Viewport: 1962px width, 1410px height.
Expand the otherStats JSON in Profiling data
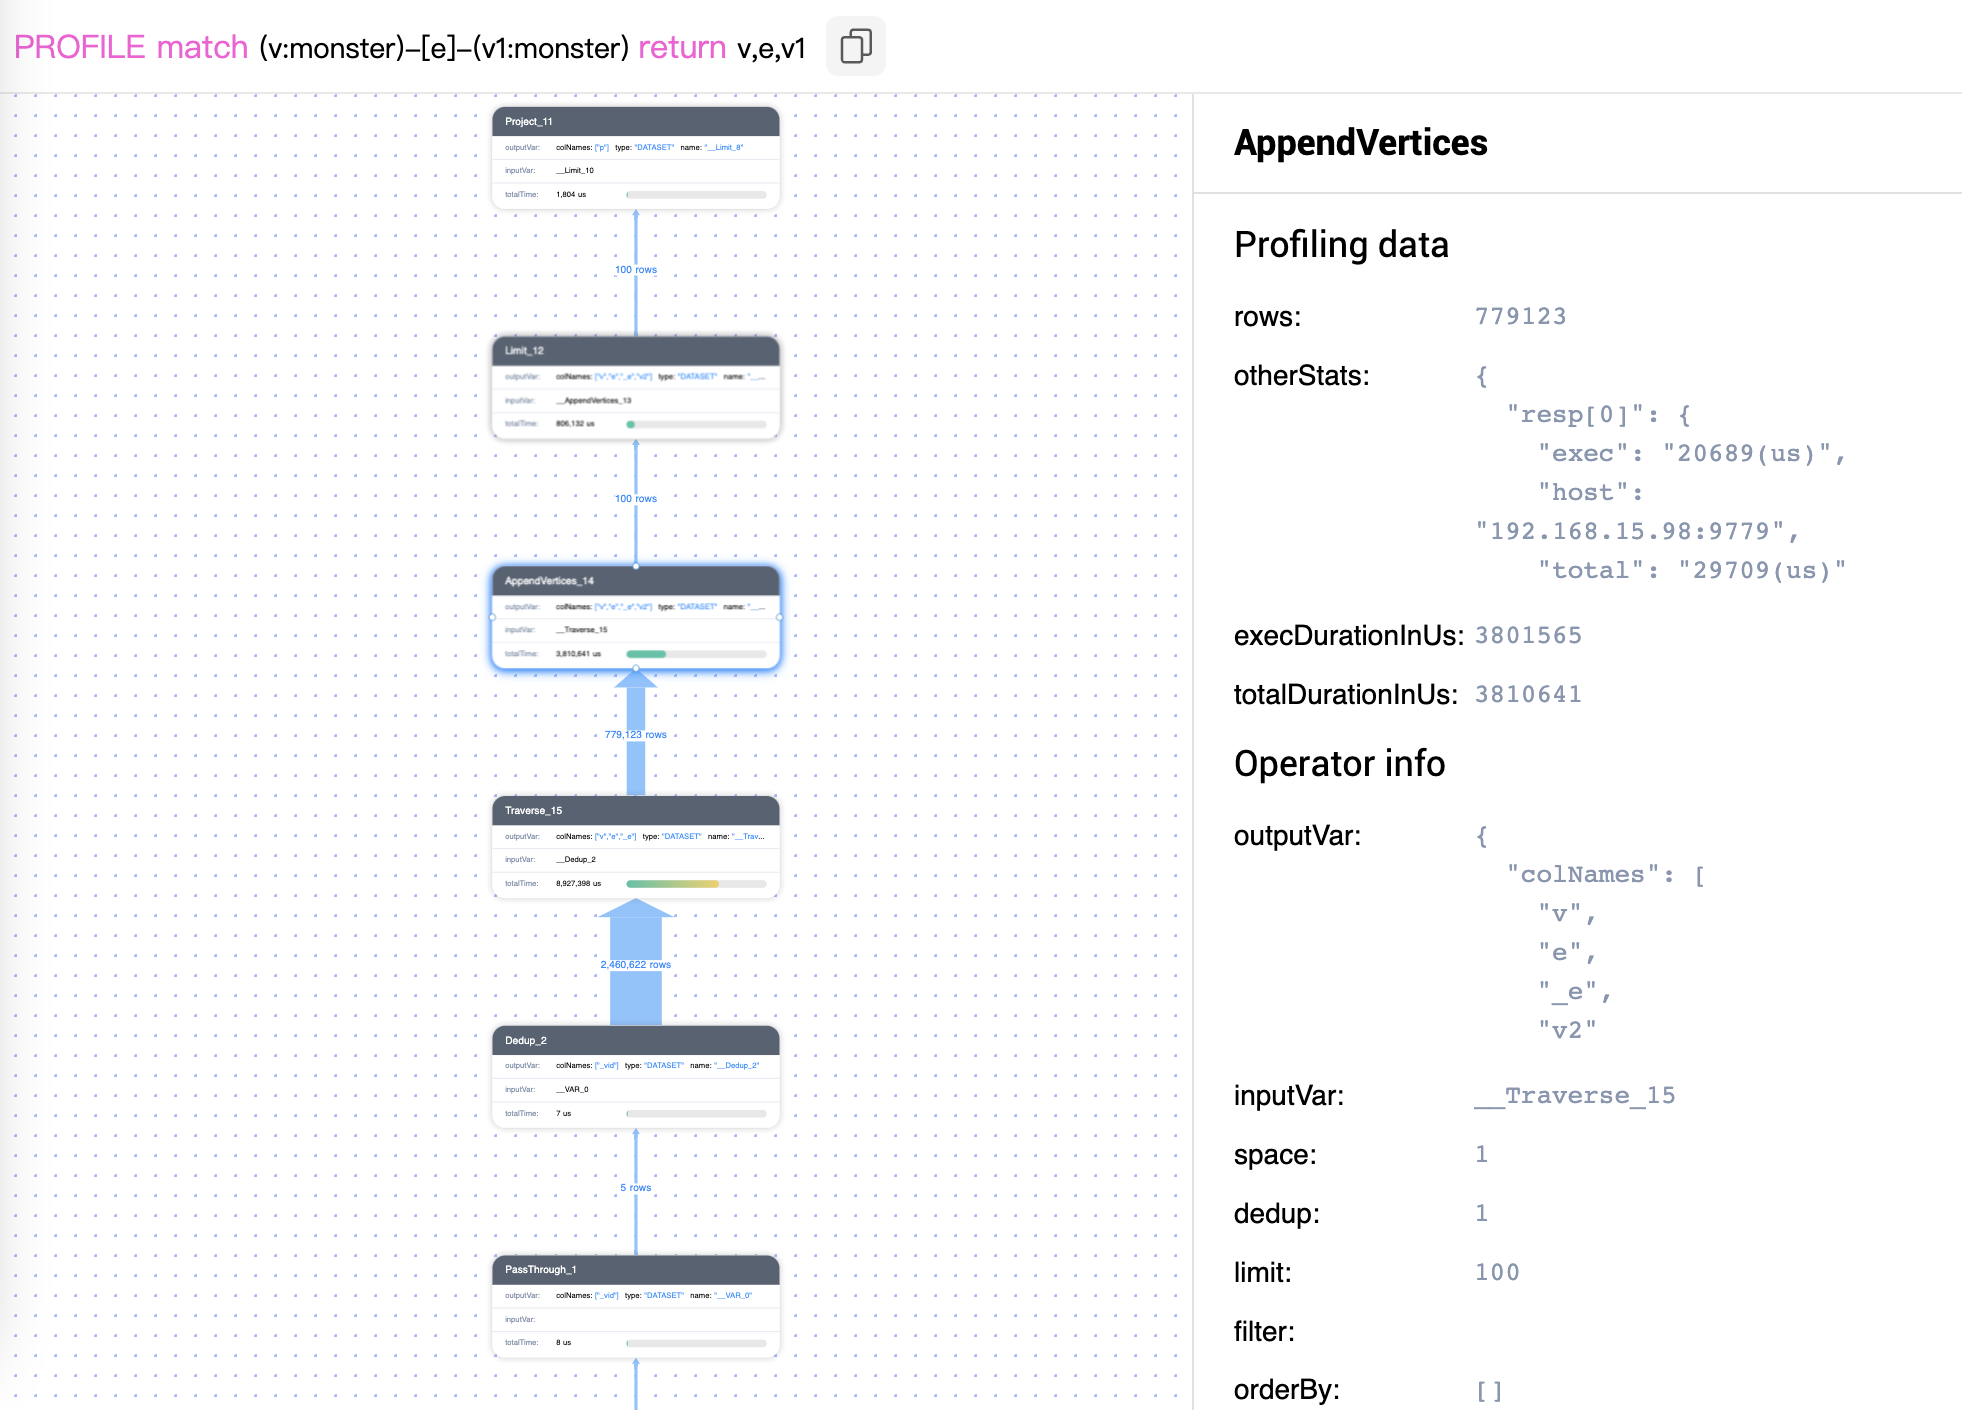(1480, 376)
